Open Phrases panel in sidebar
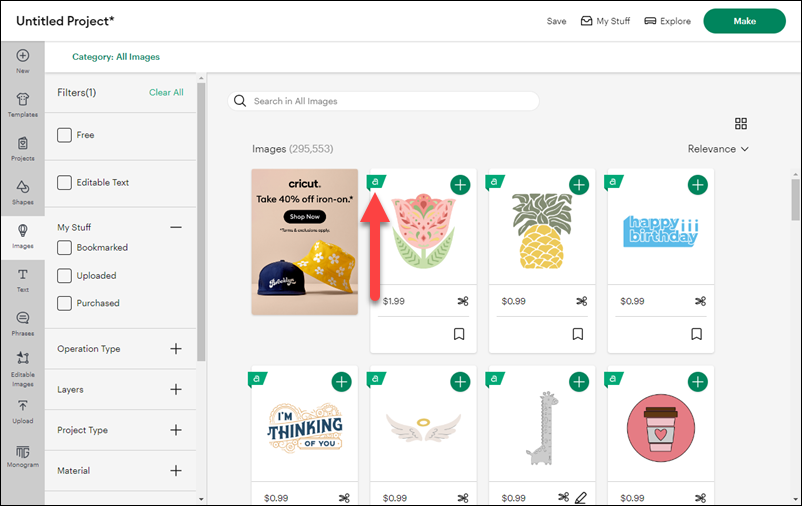The width and height of the screenshot is (802, 506). tap(22, 322)
